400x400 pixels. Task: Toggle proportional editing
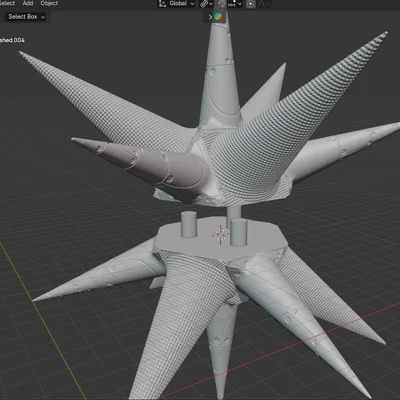pos(251,4)
